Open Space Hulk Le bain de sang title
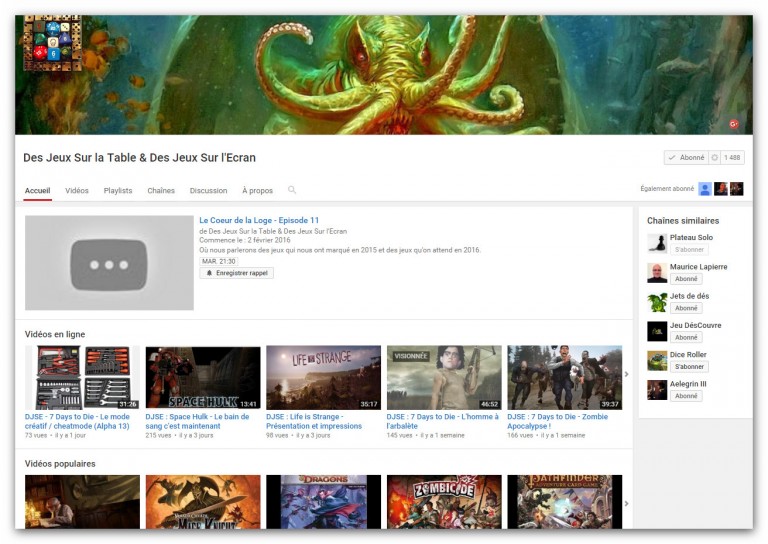 (197, 422)
